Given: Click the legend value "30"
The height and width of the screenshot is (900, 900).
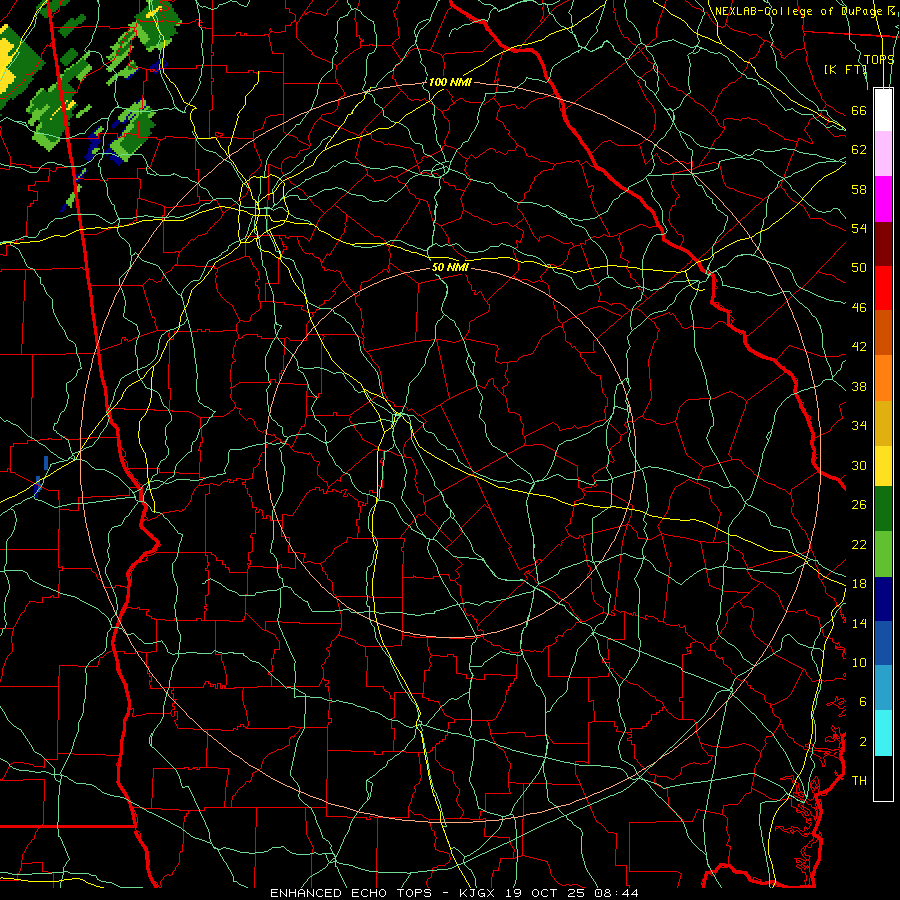Looking at the screenshot, I should (859, 465).
